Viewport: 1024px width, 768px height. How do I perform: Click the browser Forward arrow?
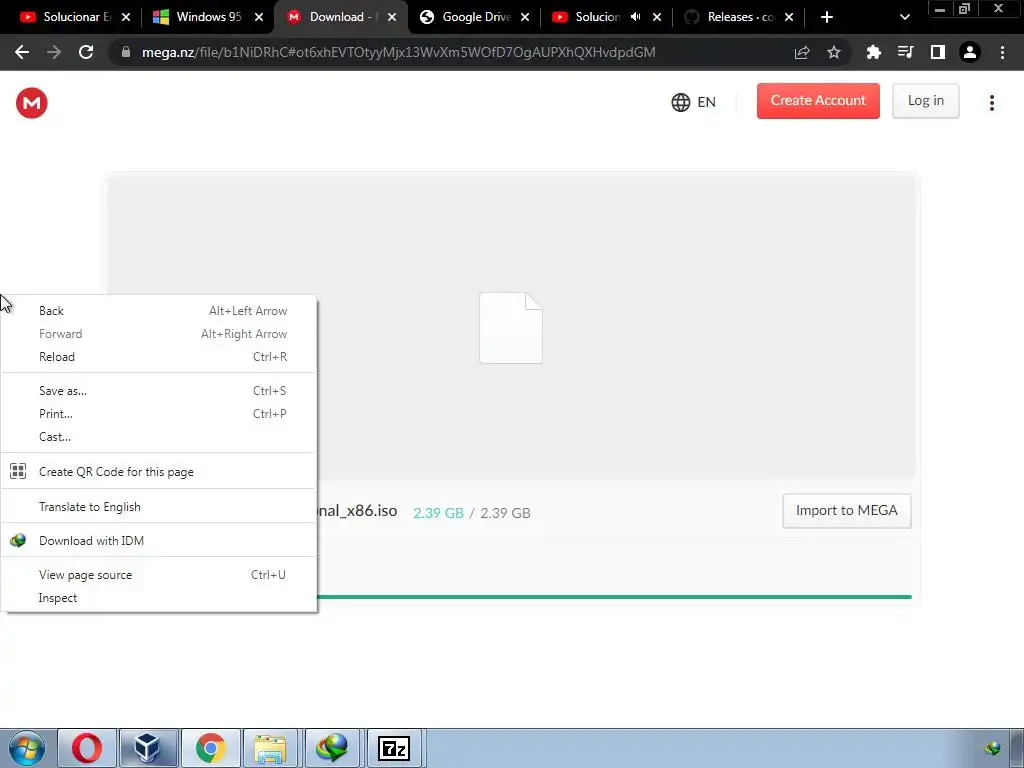pos(54,52)
